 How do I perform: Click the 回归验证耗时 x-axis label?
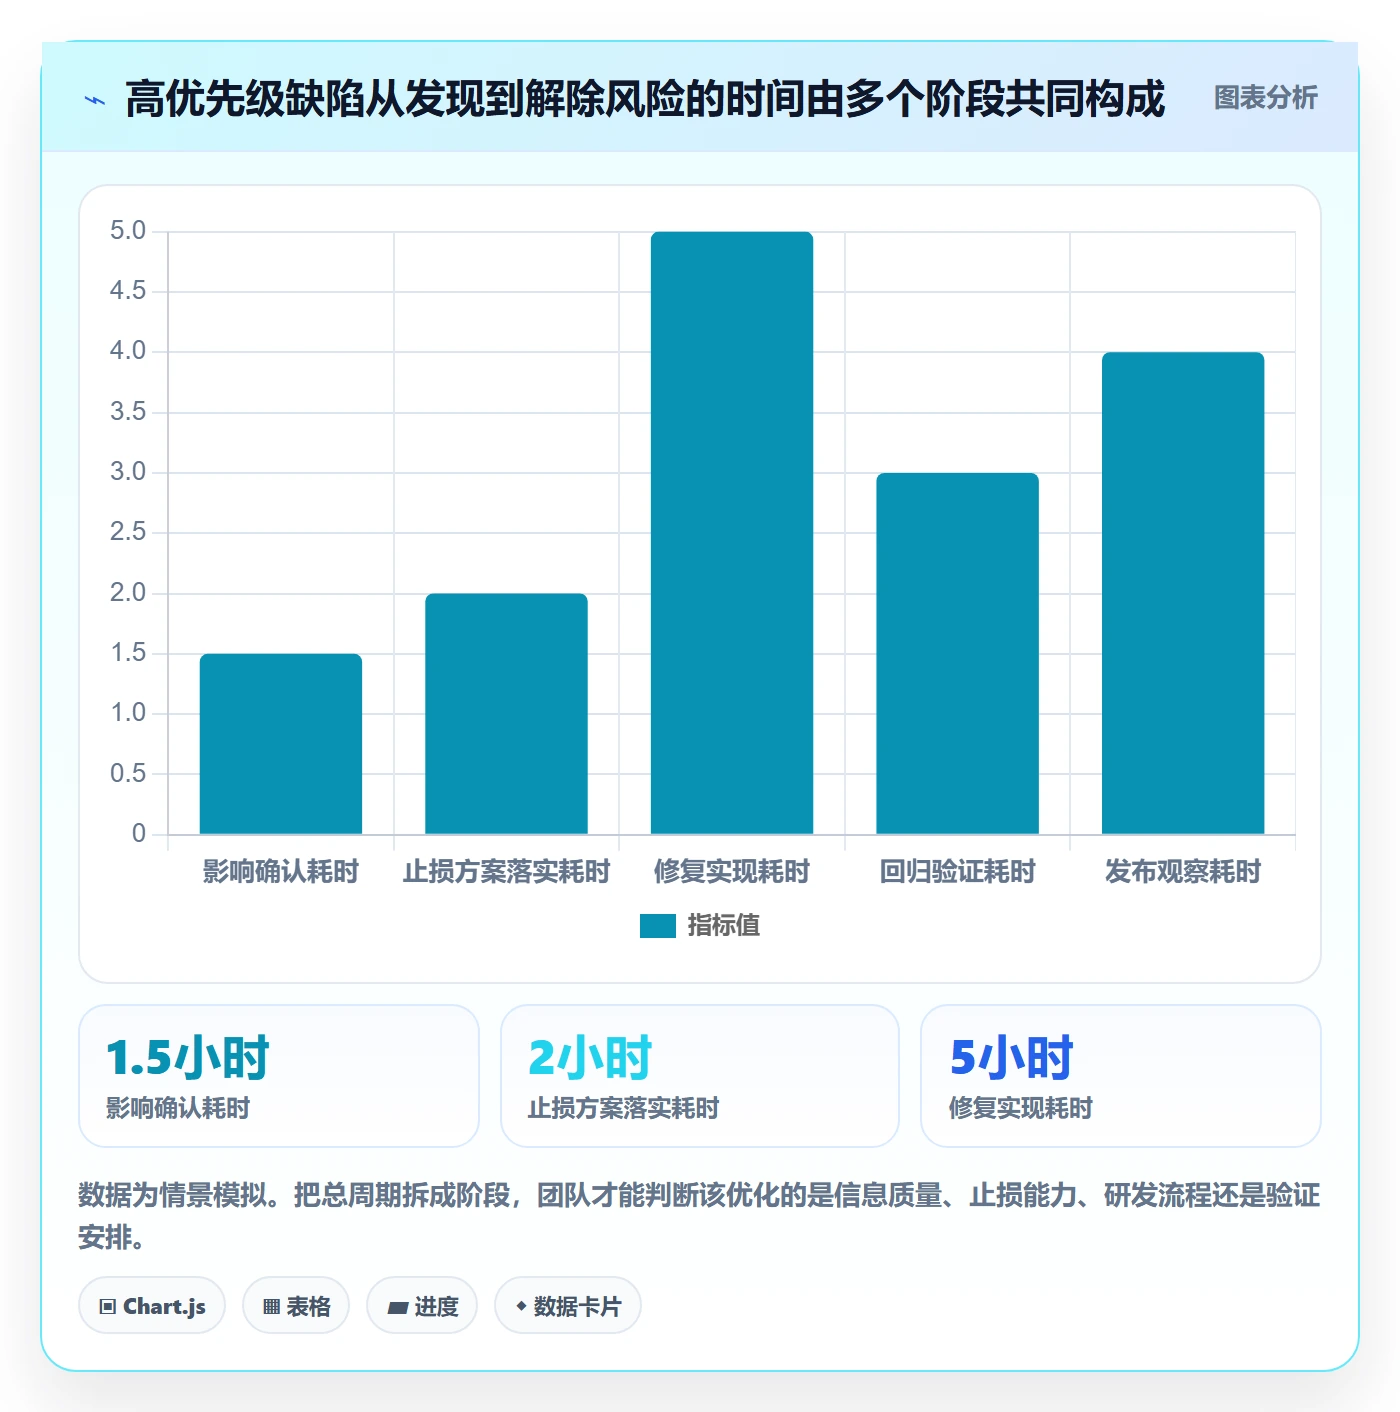(x=957, y=872)
